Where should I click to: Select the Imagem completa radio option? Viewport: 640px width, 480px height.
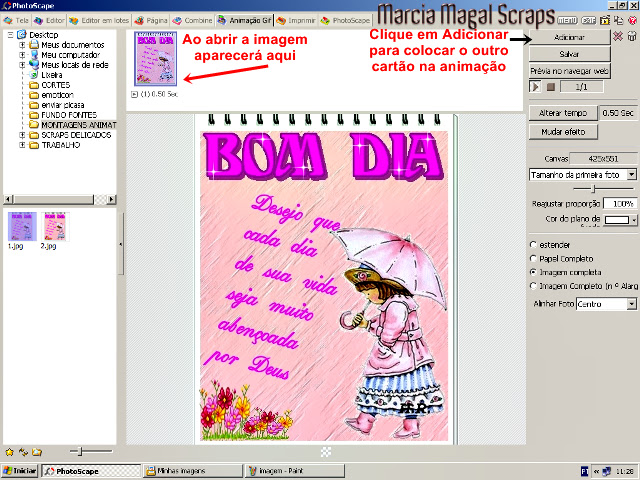pyautogui.click(x=533, y=272)
